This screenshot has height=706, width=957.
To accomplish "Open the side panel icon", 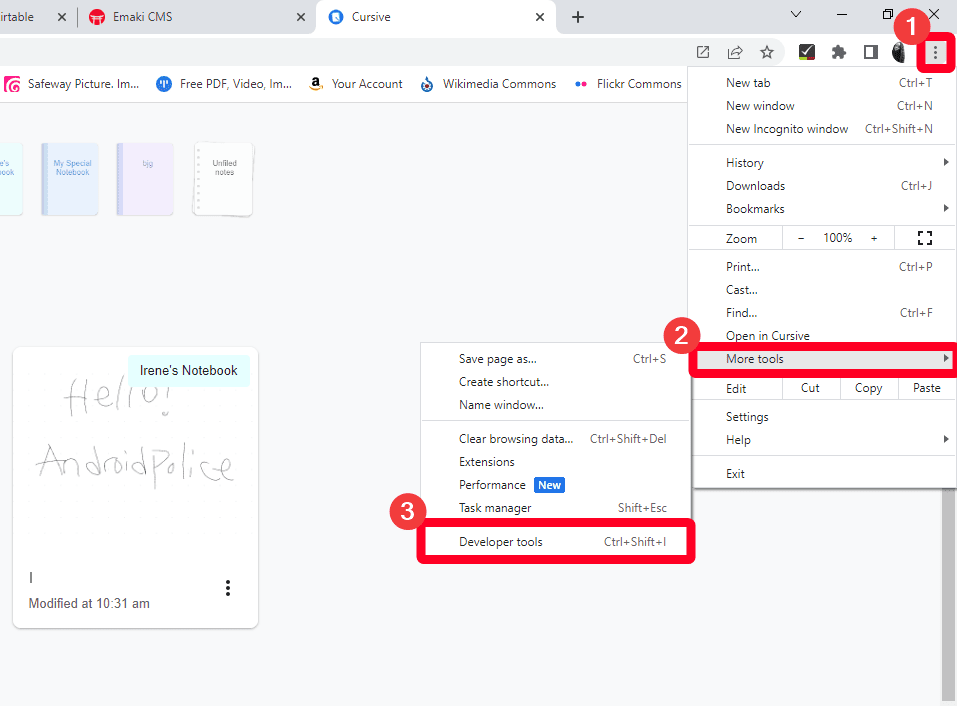I will tap(869, 51).
